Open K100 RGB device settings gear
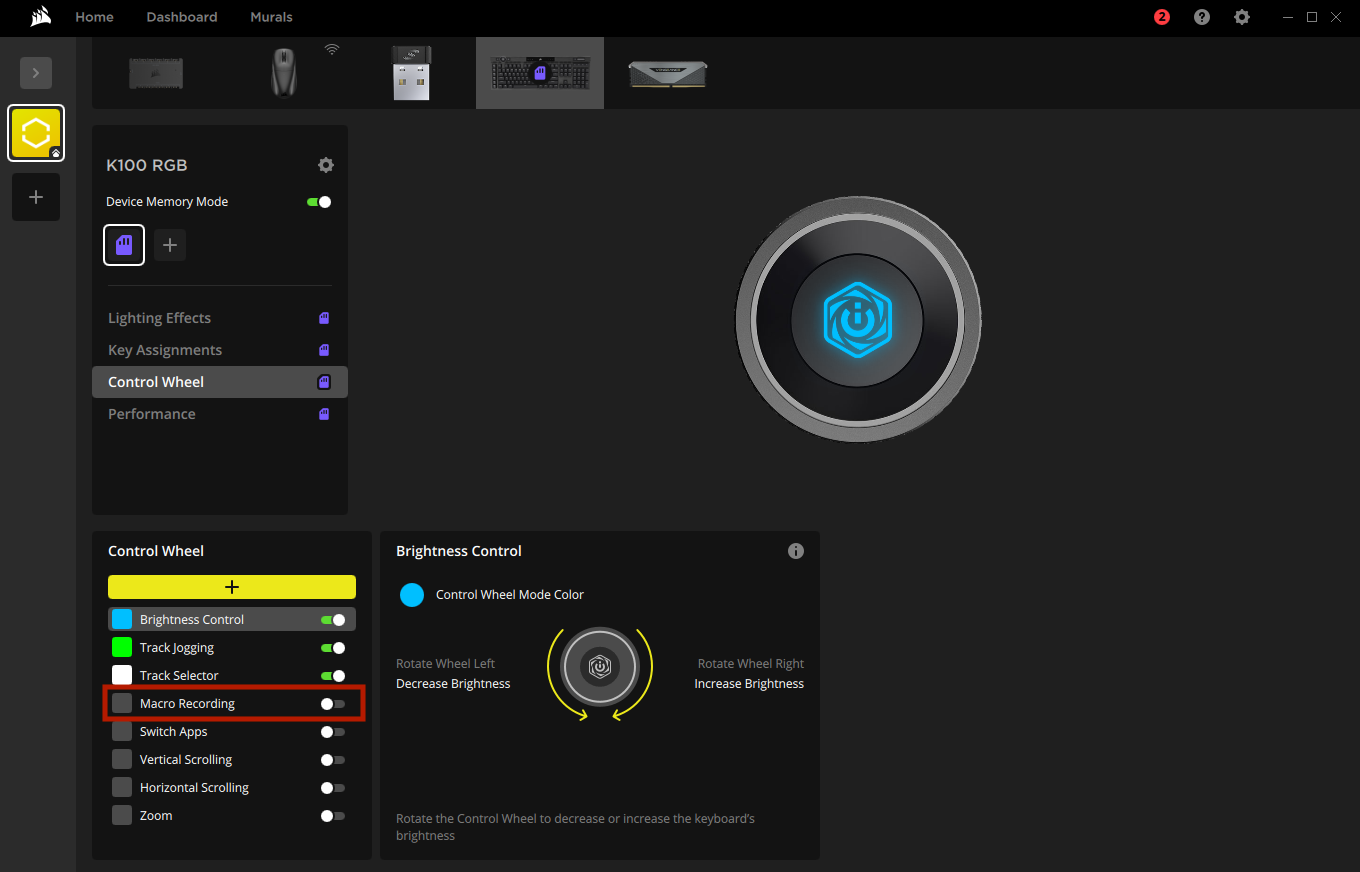Viewport: 1360px width, 872px height. [x=326, y=165]
